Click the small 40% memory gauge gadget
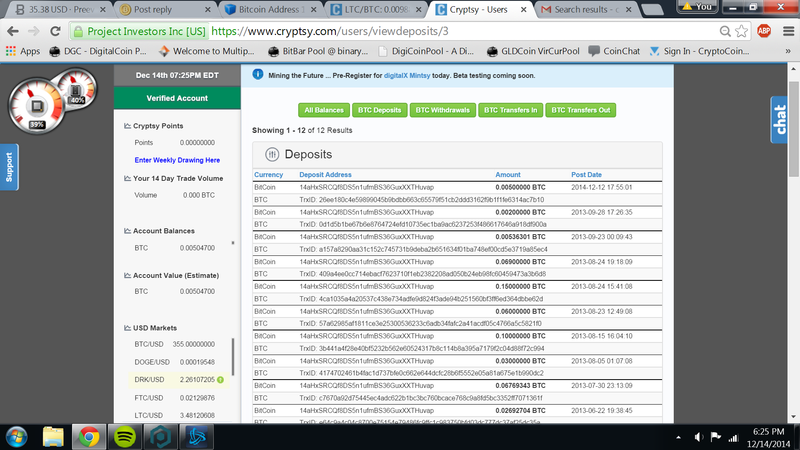800x450 pixels. pos(76,89)
